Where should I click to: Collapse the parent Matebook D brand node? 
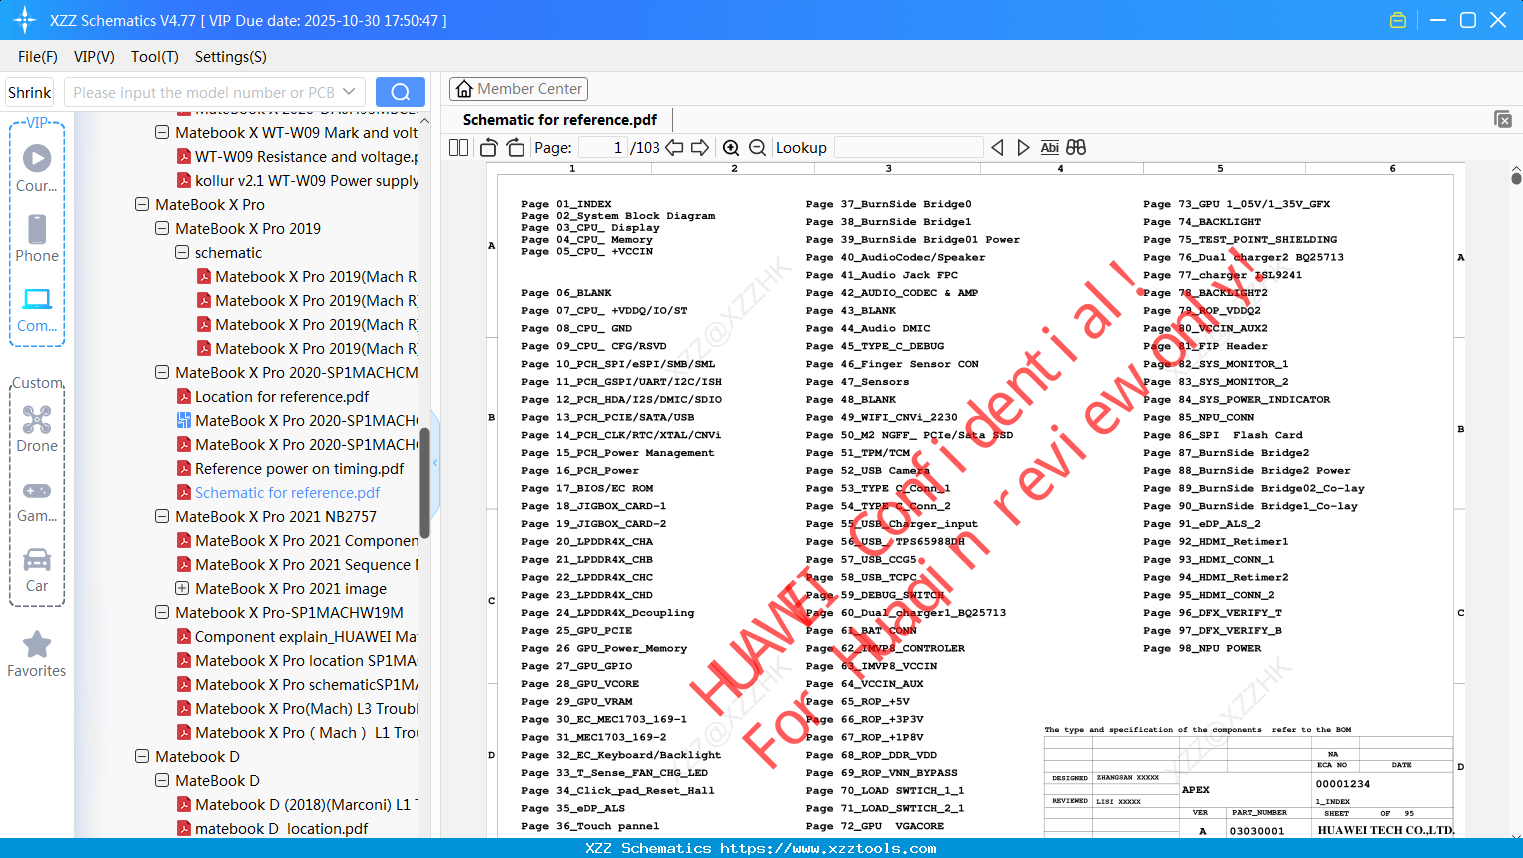[x=142, y=756]
